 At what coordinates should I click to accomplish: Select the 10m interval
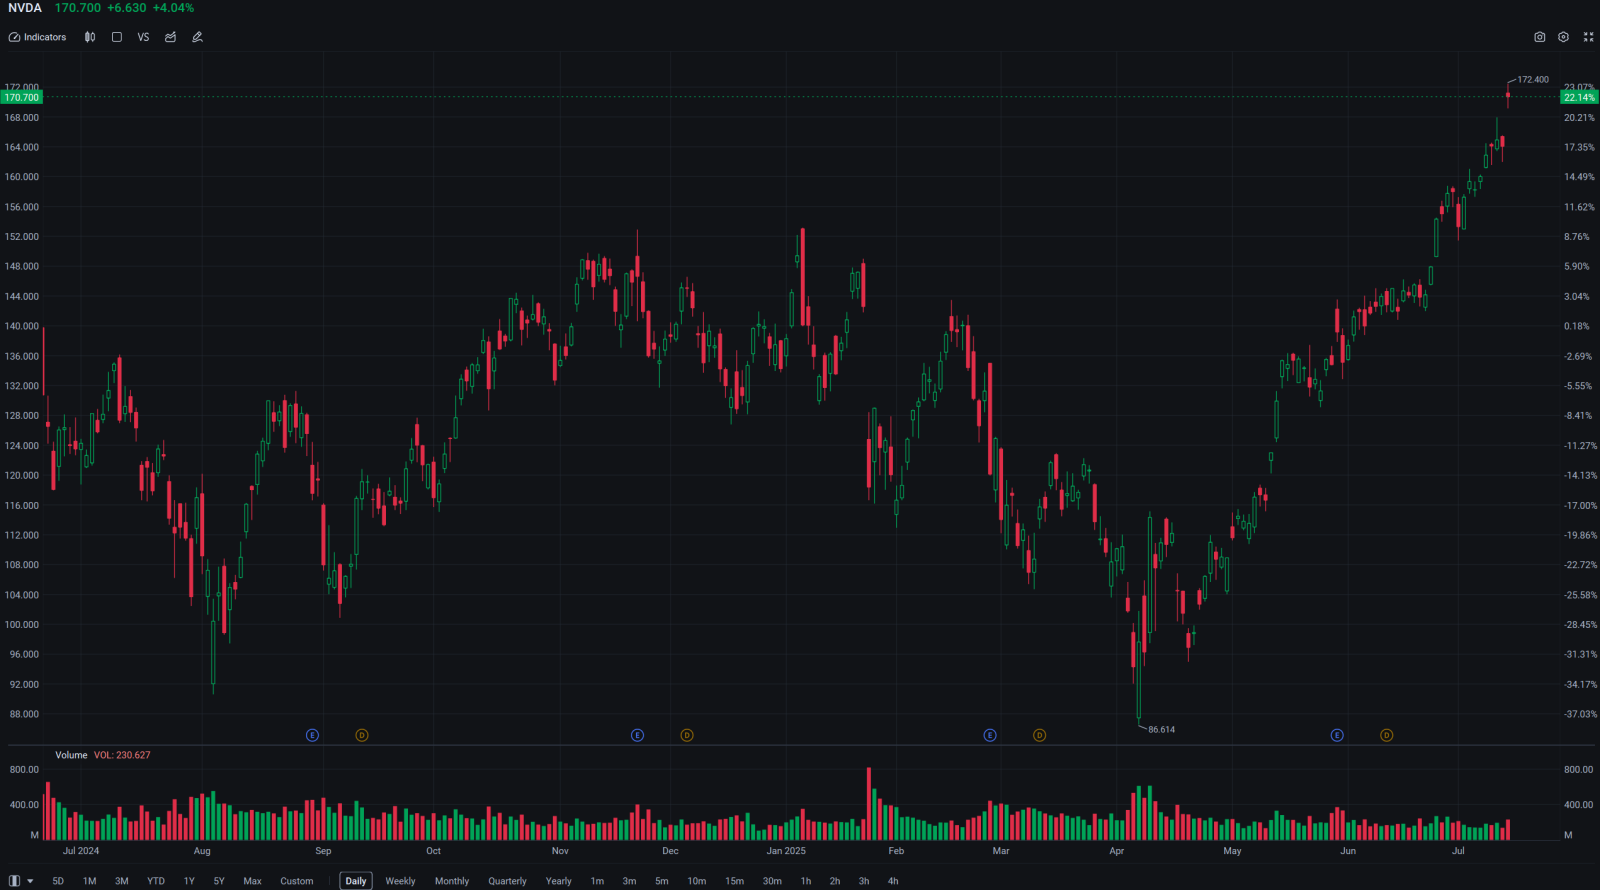click(x=697, y=881)
